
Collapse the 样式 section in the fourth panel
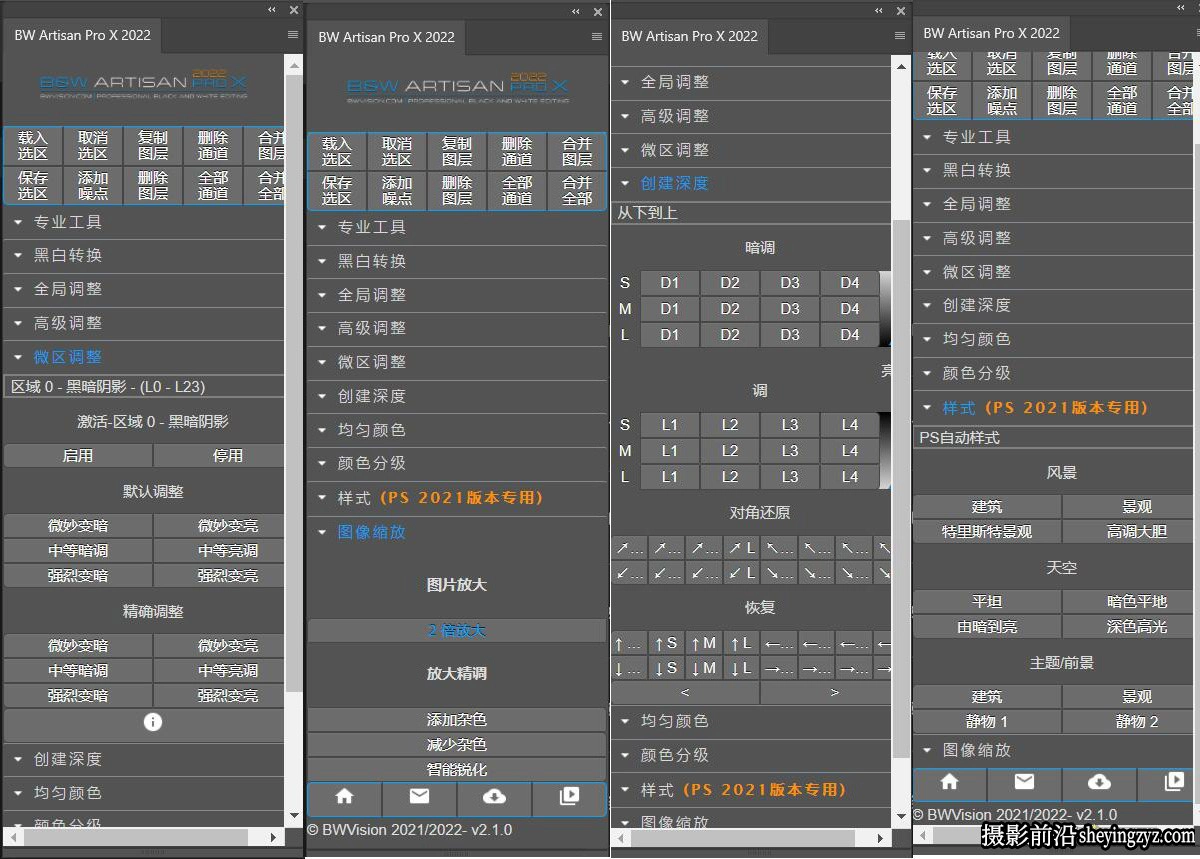(x=1054, y=407)
